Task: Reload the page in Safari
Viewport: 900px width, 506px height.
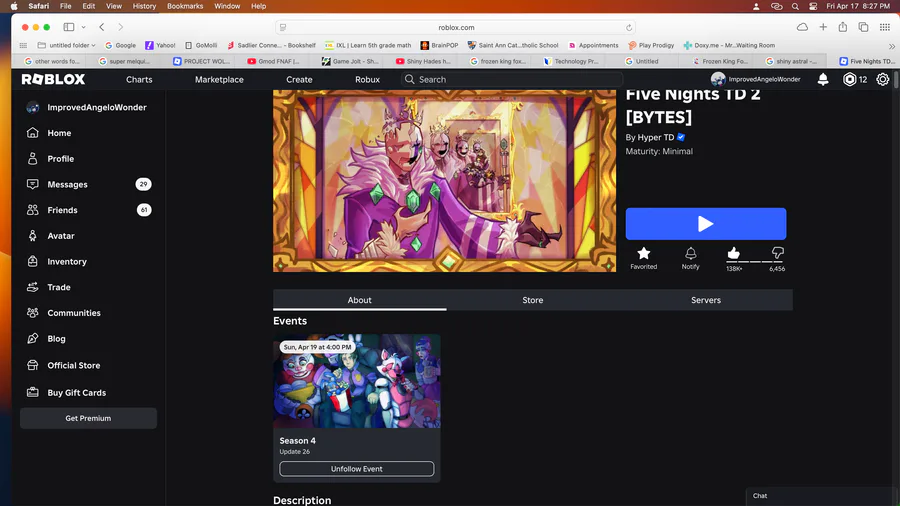Action: coord(629,28)
